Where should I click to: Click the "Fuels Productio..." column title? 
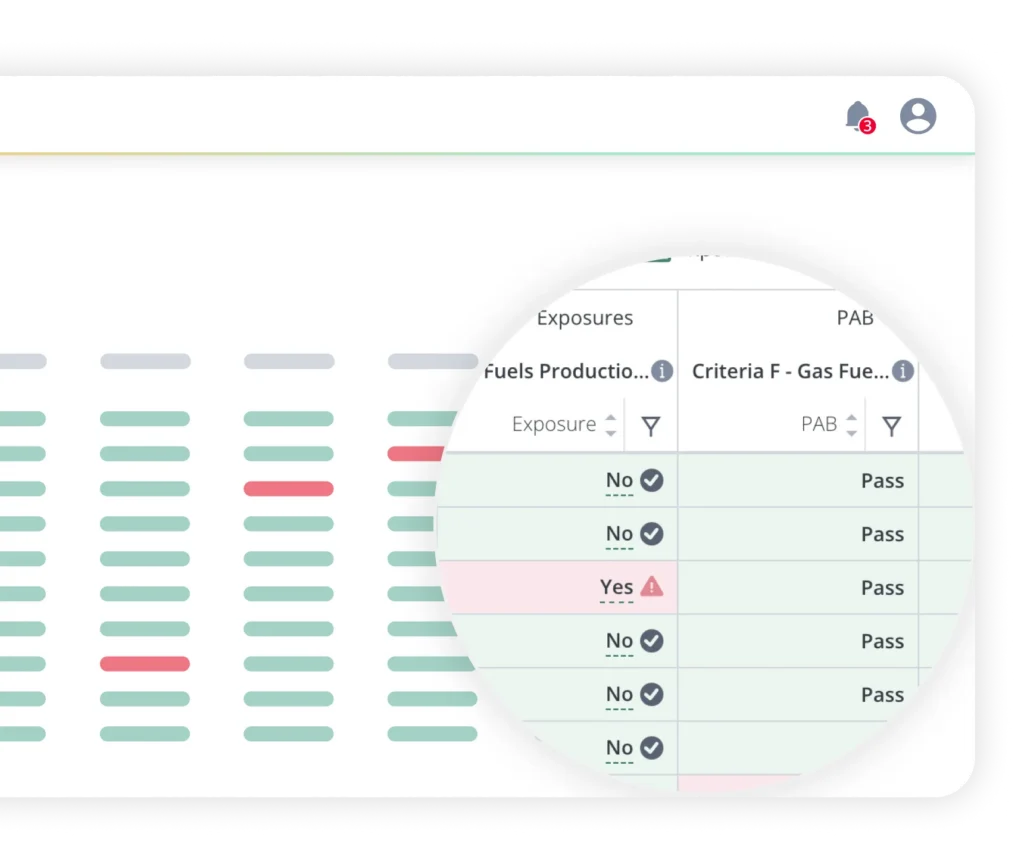click(x=566, y=371)
